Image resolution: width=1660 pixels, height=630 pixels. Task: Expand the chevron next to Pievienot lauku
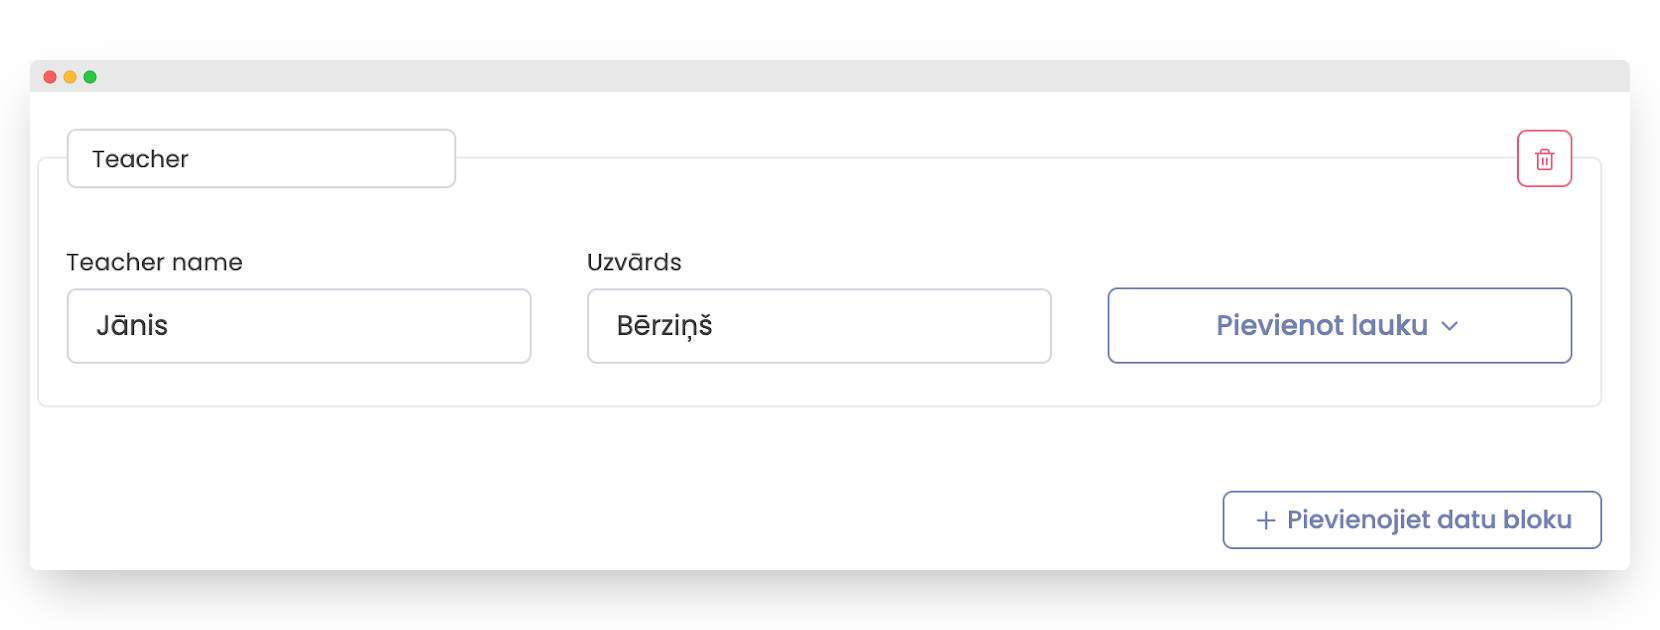(x=1450, y=326)
